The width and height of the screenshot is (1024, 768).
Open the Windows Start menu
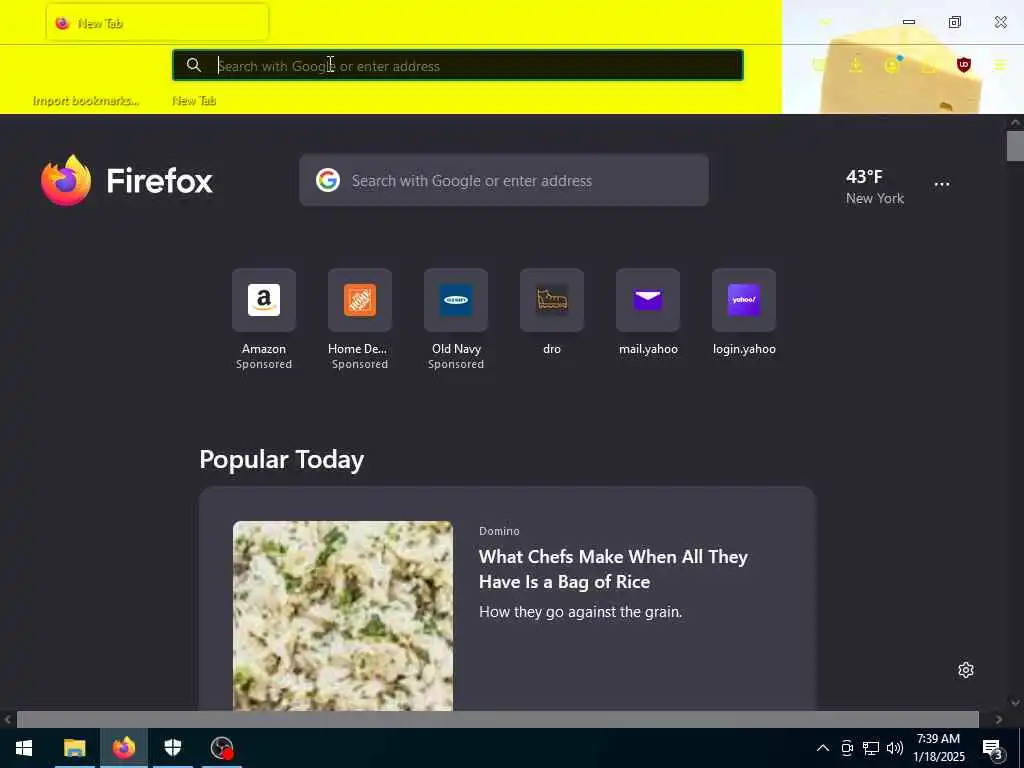pos(24,748)
